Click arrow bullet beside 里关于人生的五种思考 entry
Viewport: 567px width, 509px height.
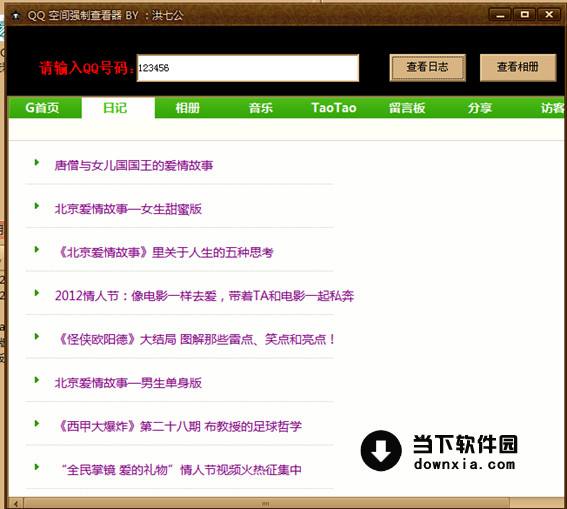click(37, 249)
